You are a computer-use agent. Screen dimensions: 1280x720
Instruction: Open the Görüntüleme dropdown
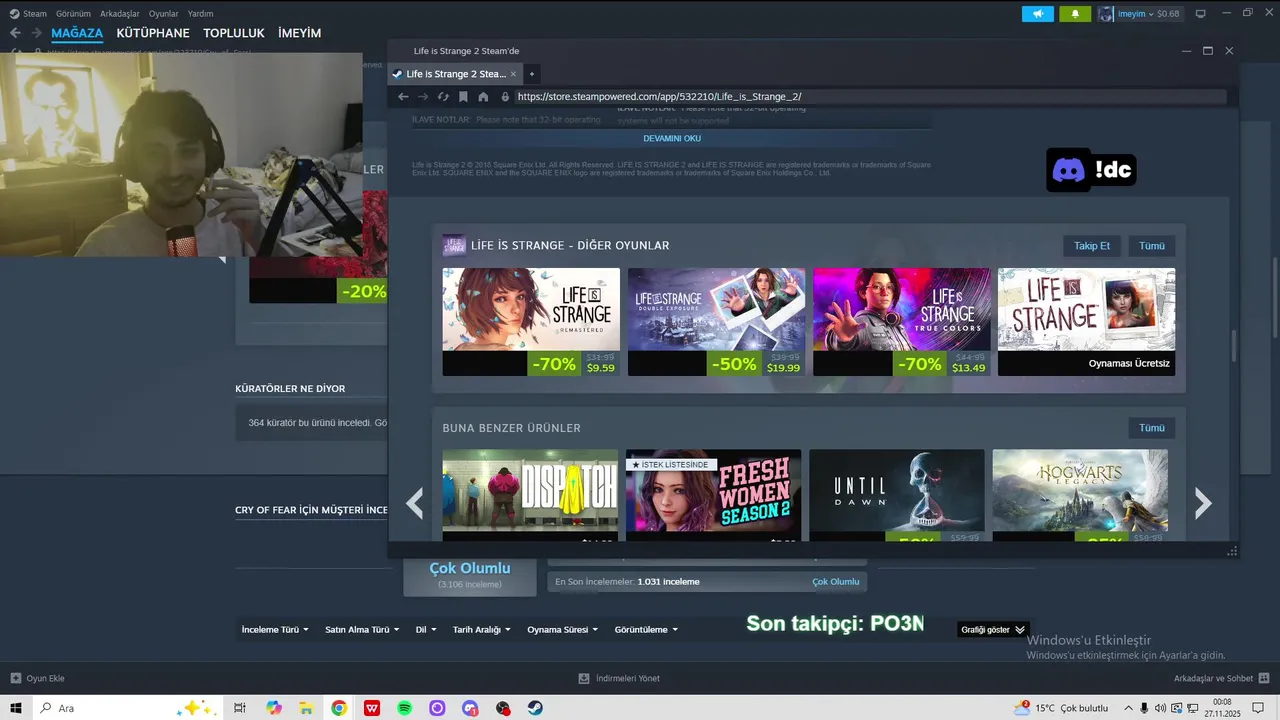[x=647, y=630]
